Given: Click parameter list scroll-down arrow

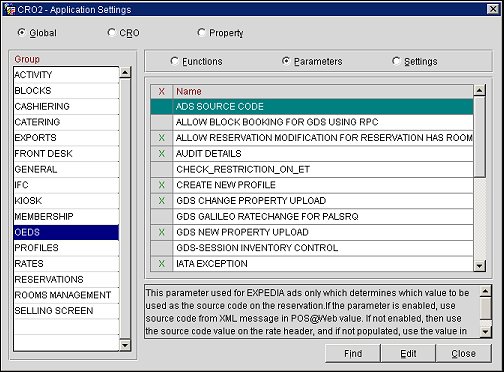Looking at the screenshot, I should coord(479,266).
